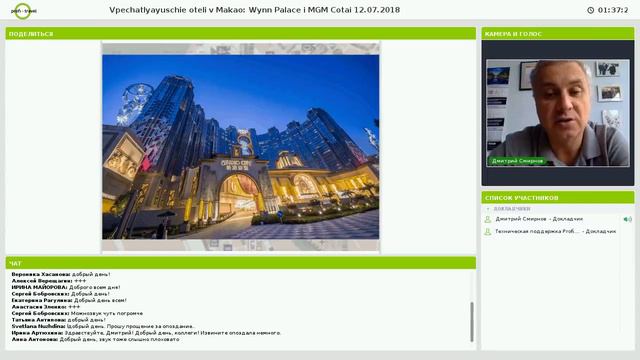This screenshot has width=640, height=360.
Task: Click the Вероника Хасанова chat message
Action: [61, 274]
